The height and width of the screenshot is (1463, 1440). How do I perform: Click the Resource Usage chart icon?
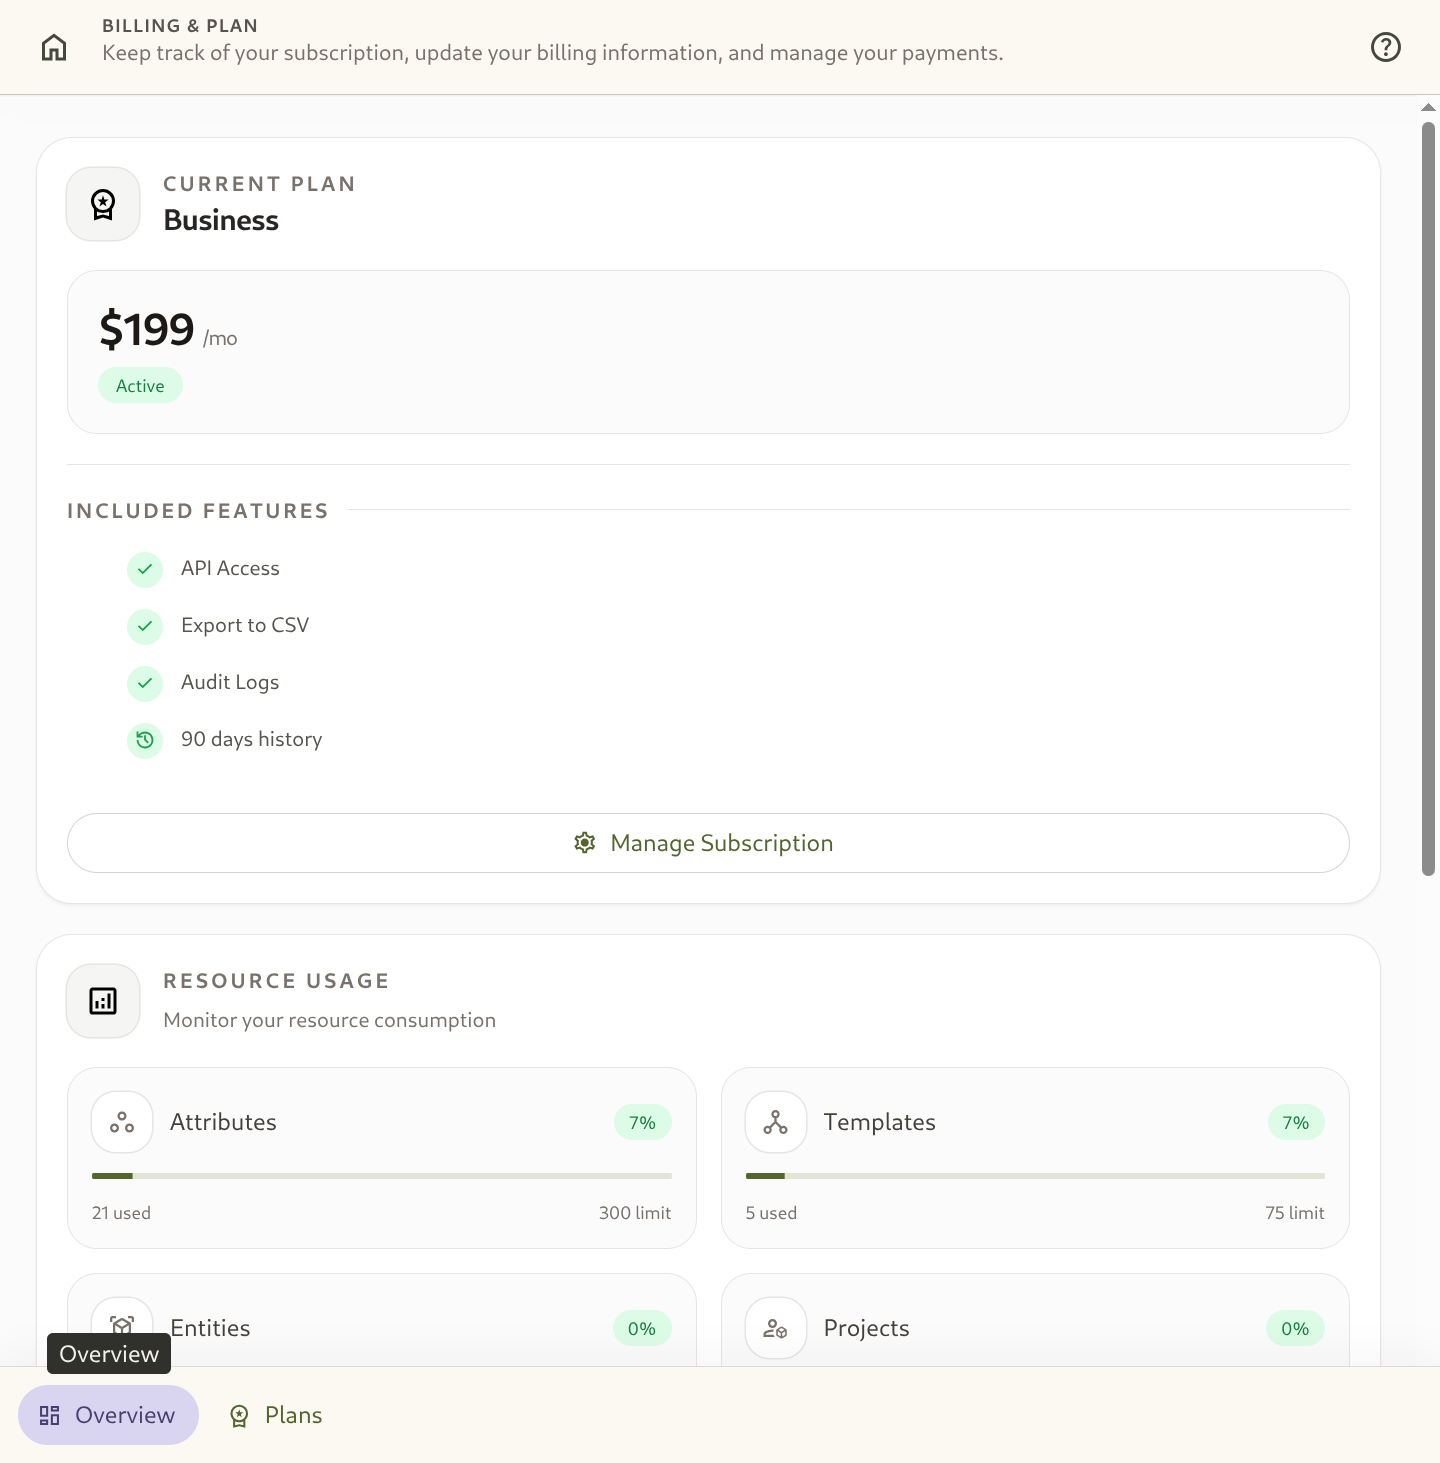tap(103, 1001)
